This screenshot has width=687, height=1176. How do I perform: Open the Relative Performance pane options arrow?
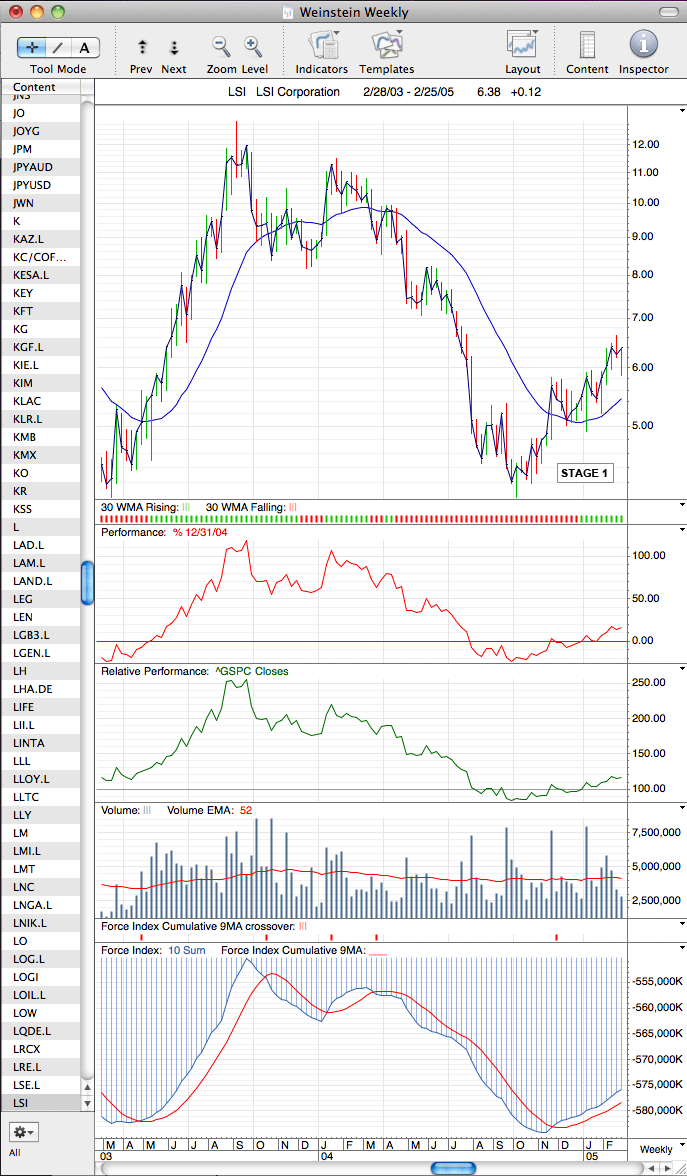(x=682, y=670)
